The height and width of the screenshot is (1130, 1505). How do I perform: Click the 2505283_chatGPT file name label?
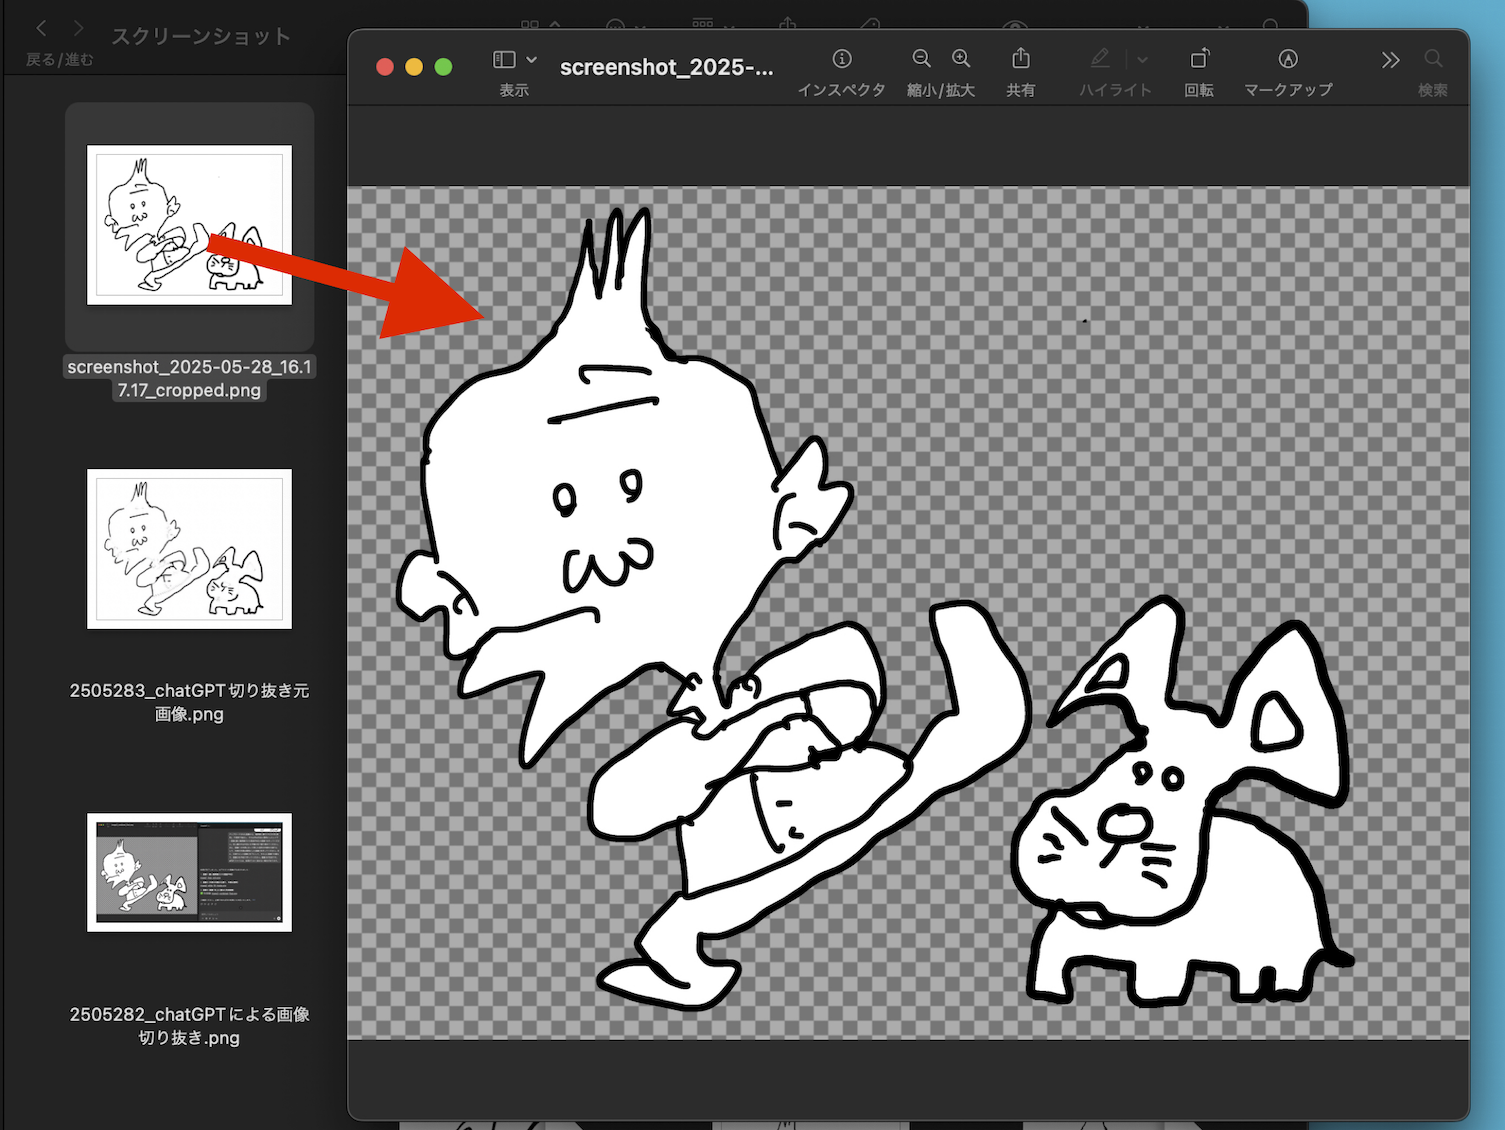(x=189, y=702)
